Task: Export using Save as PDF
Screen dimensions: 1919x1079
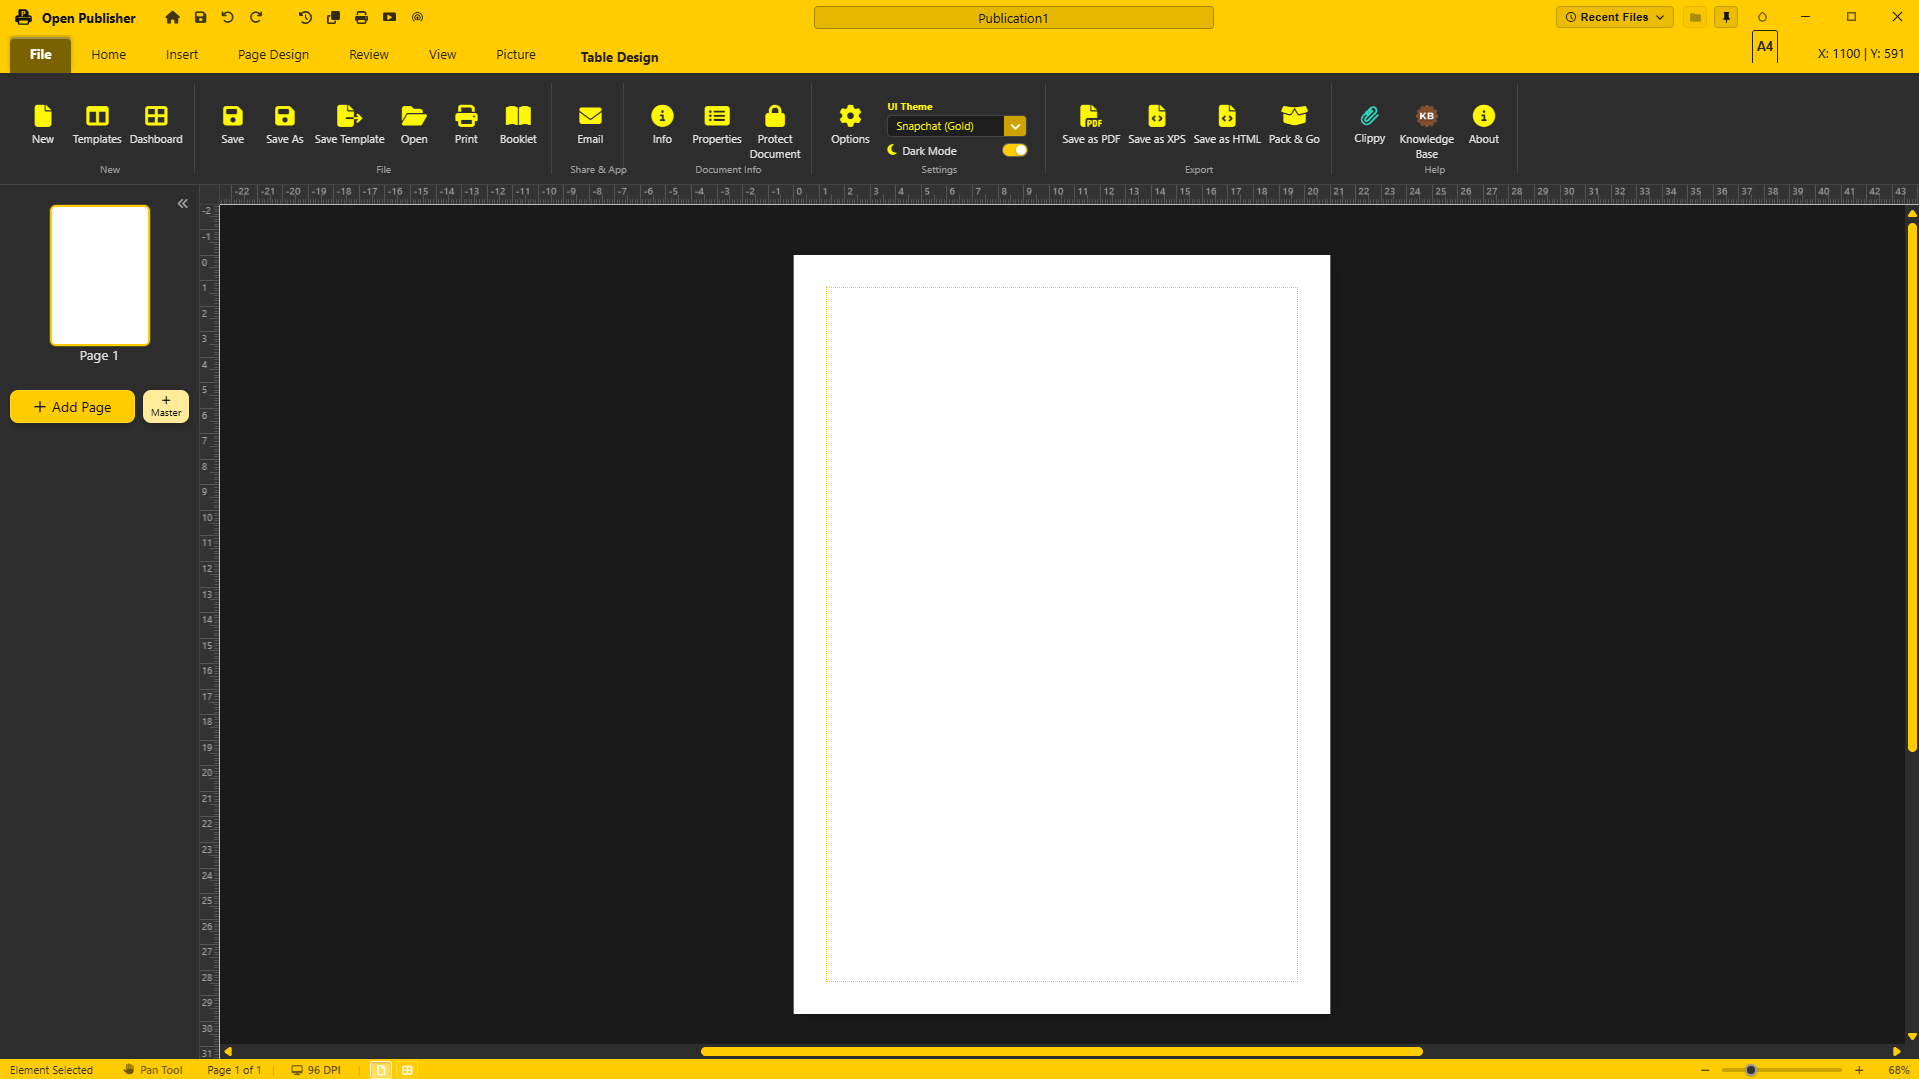Action: tap(1091, 125)
